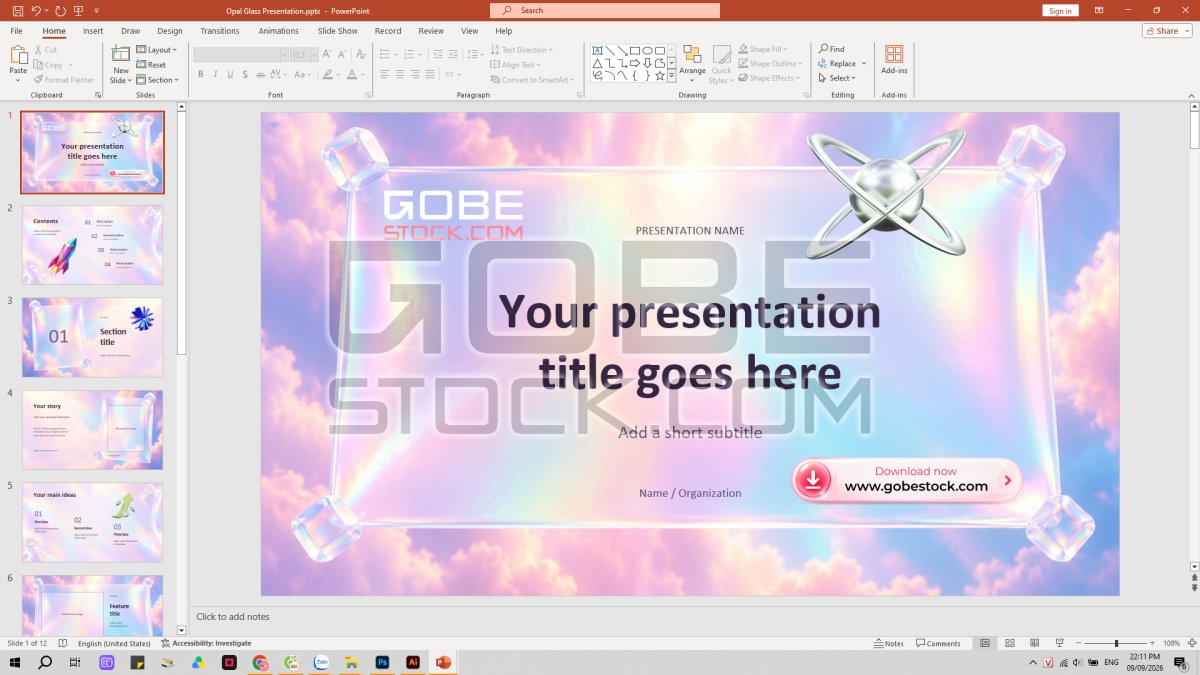Open the File menu
This screenshot has height=675, width=1200.
coord(17,31)
